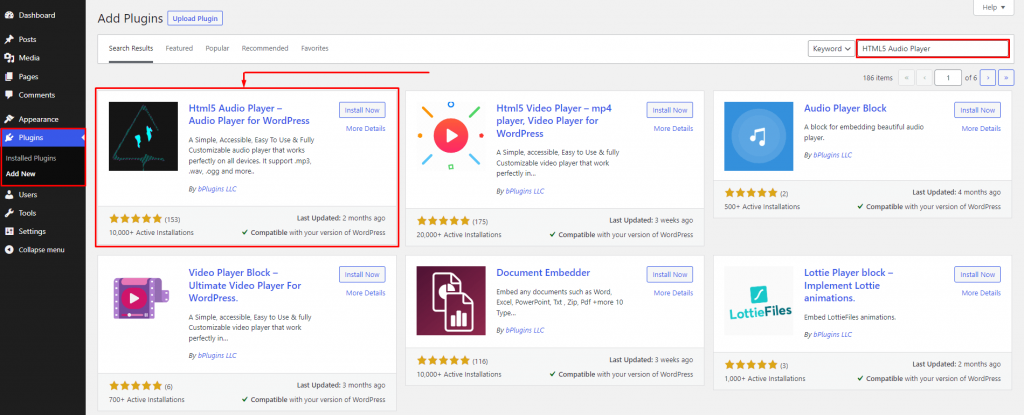Screen dimensions: 1024x415
Task: Click the current page number field
Action: point(948,78)
